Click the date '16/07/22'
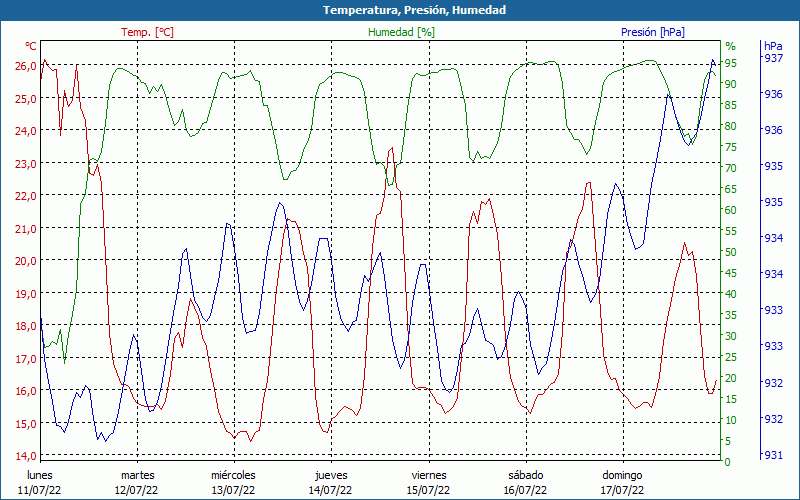800x500 pixels. 526,490
